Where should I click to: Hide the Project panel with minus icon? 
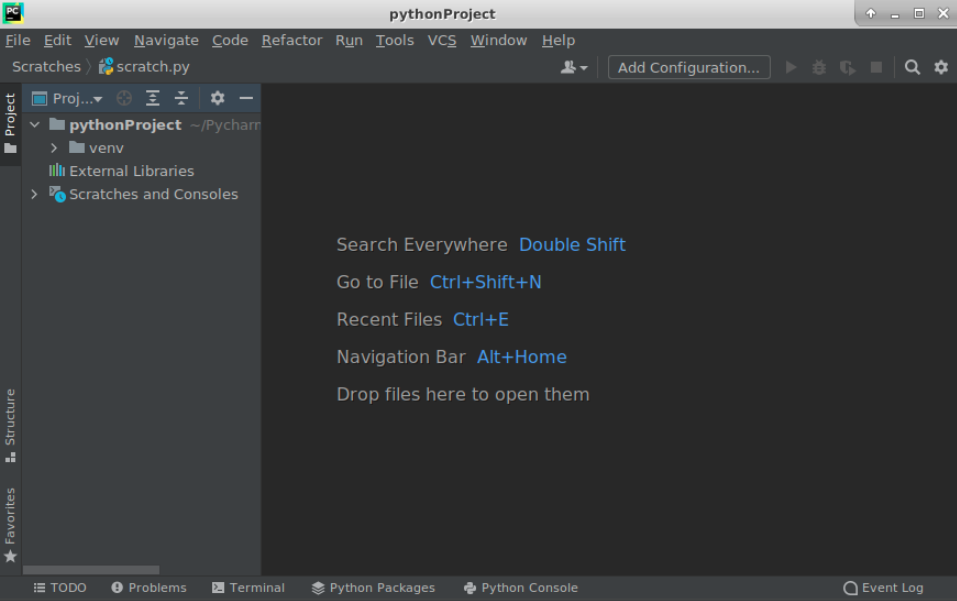(x=246, y=98)
